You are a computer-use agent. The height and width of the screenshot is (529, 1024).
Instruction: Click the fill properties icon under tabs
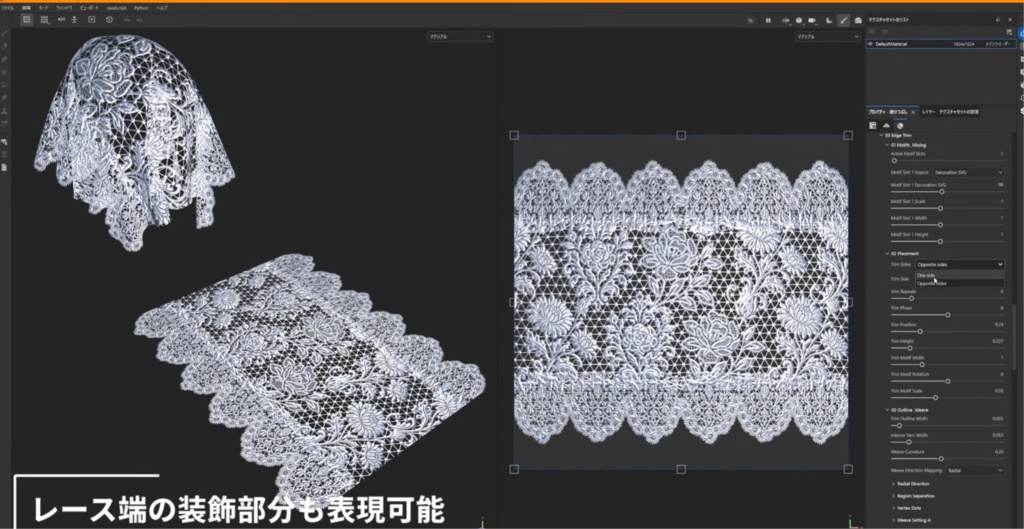(x=872, y=125)
